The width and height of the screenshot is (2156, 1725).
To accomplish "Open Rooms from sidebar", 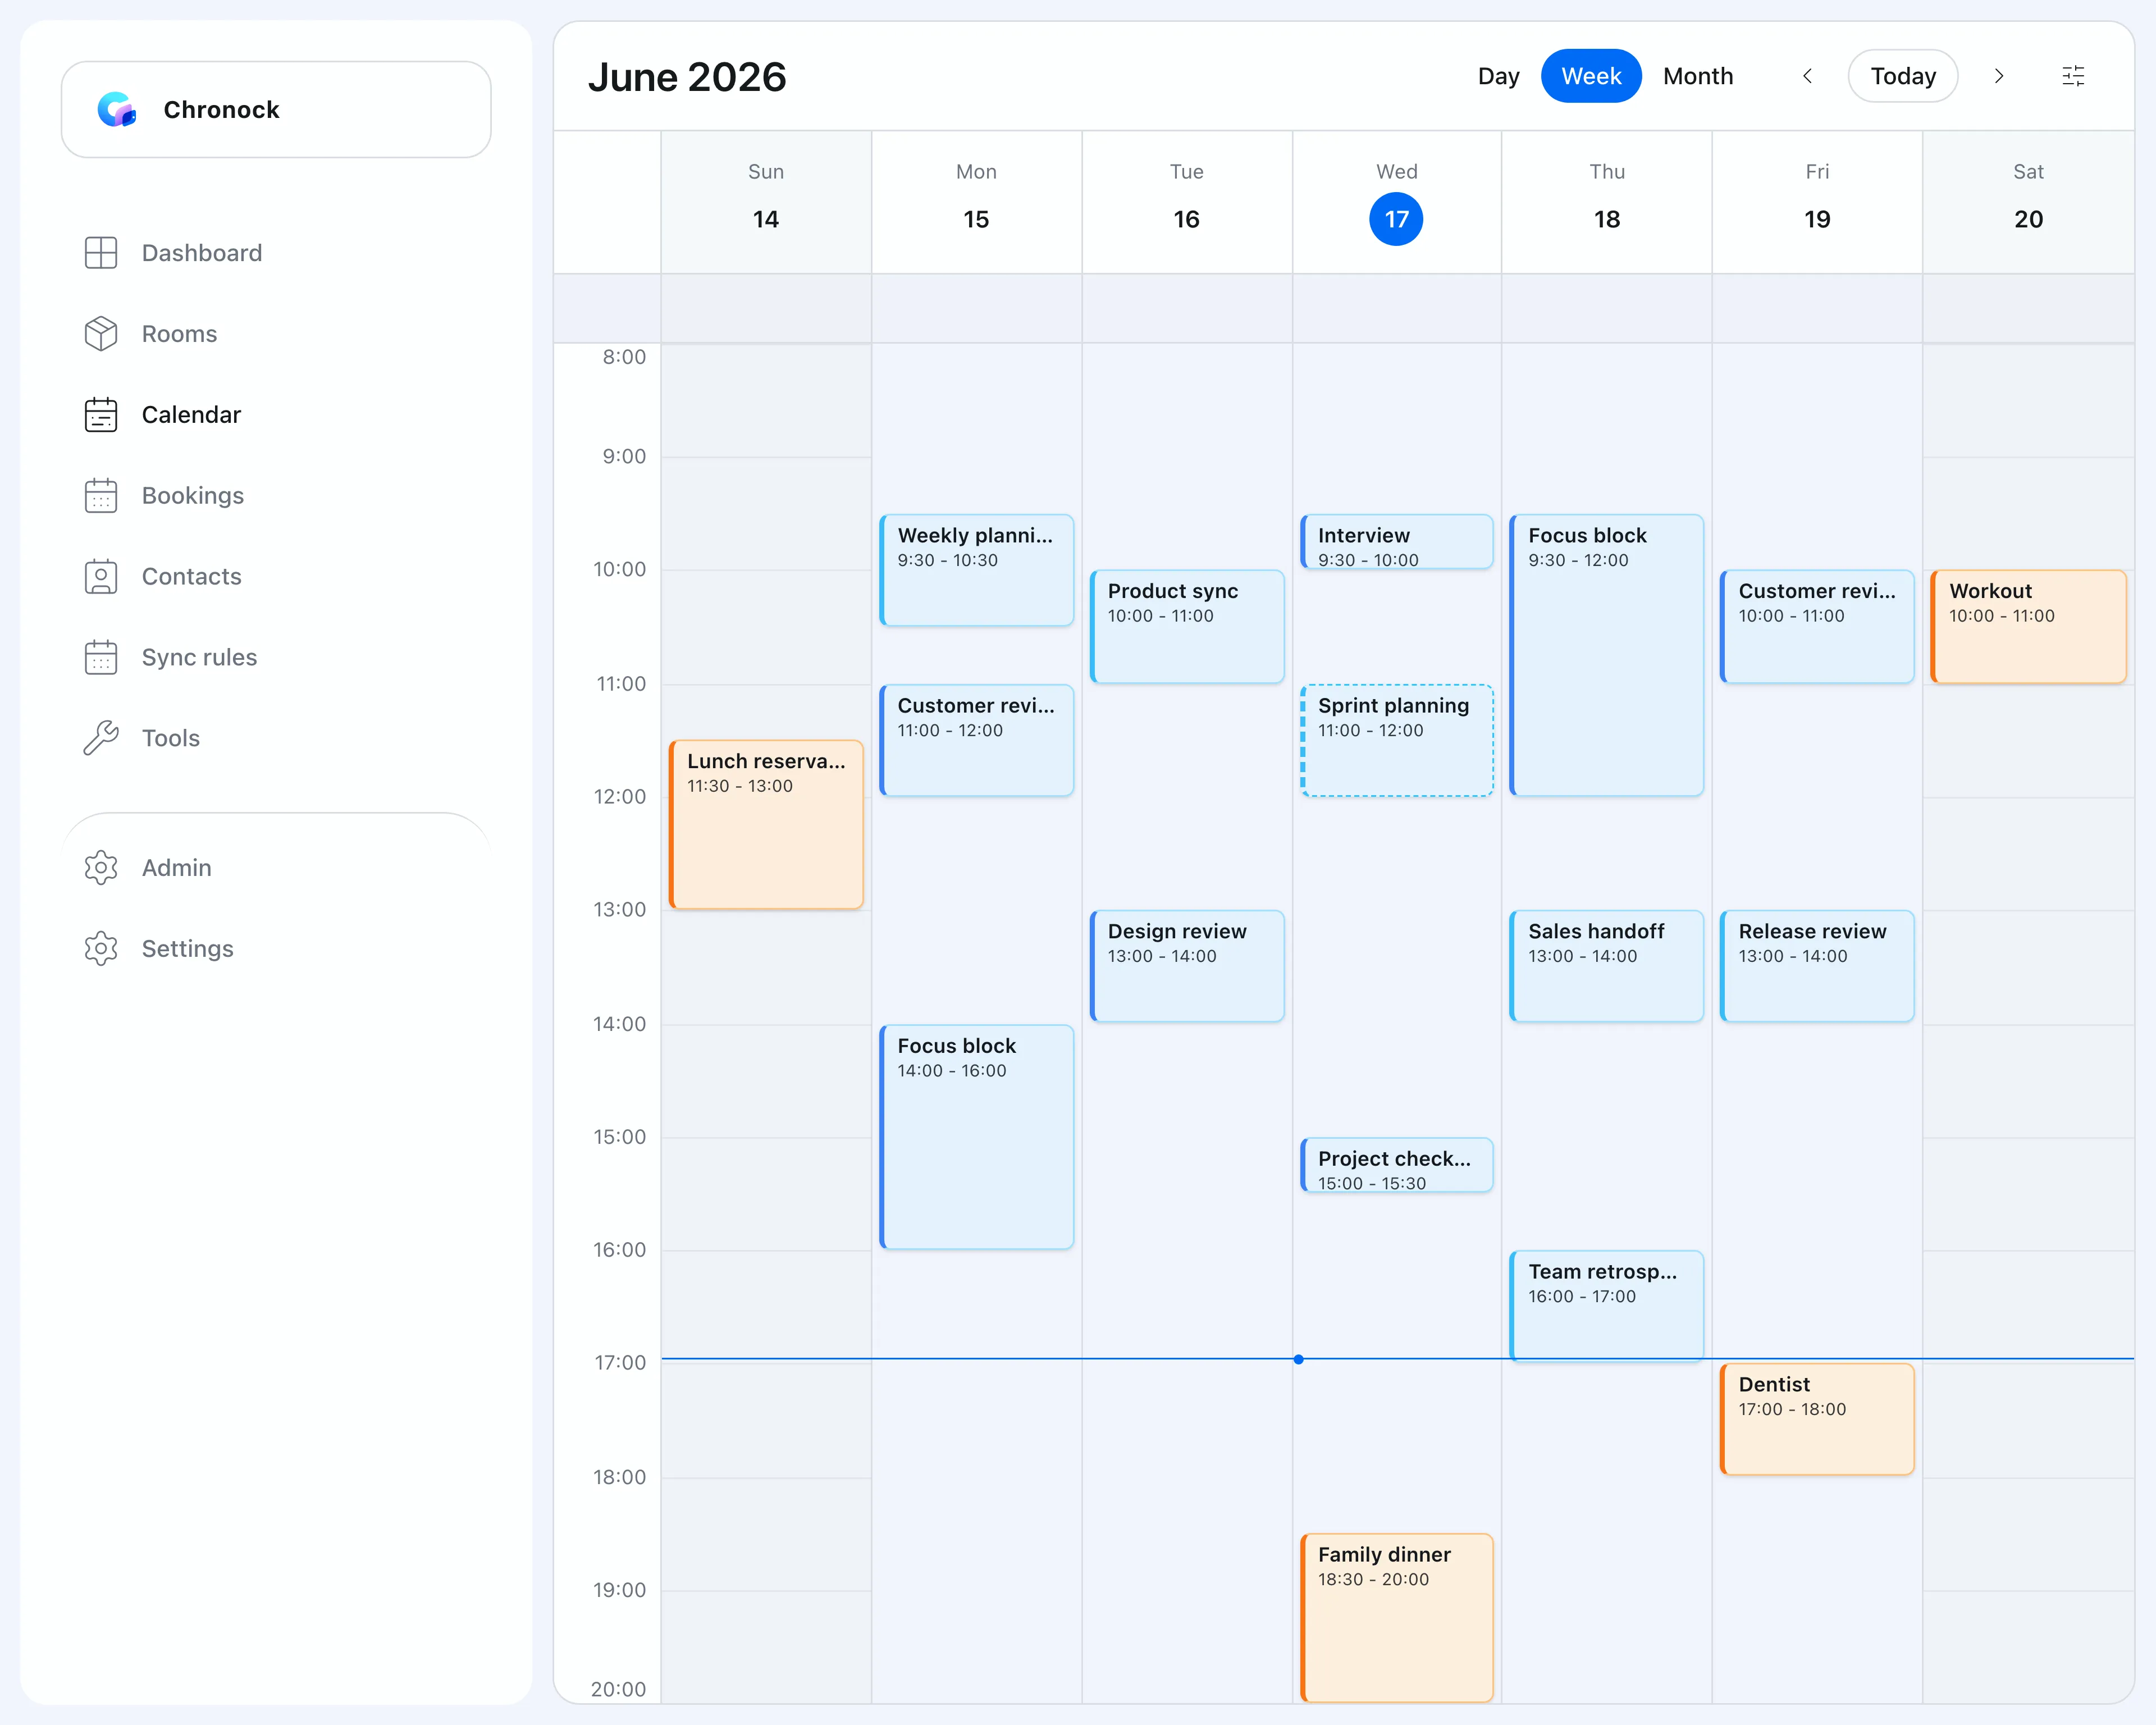I will click(179, 334).
